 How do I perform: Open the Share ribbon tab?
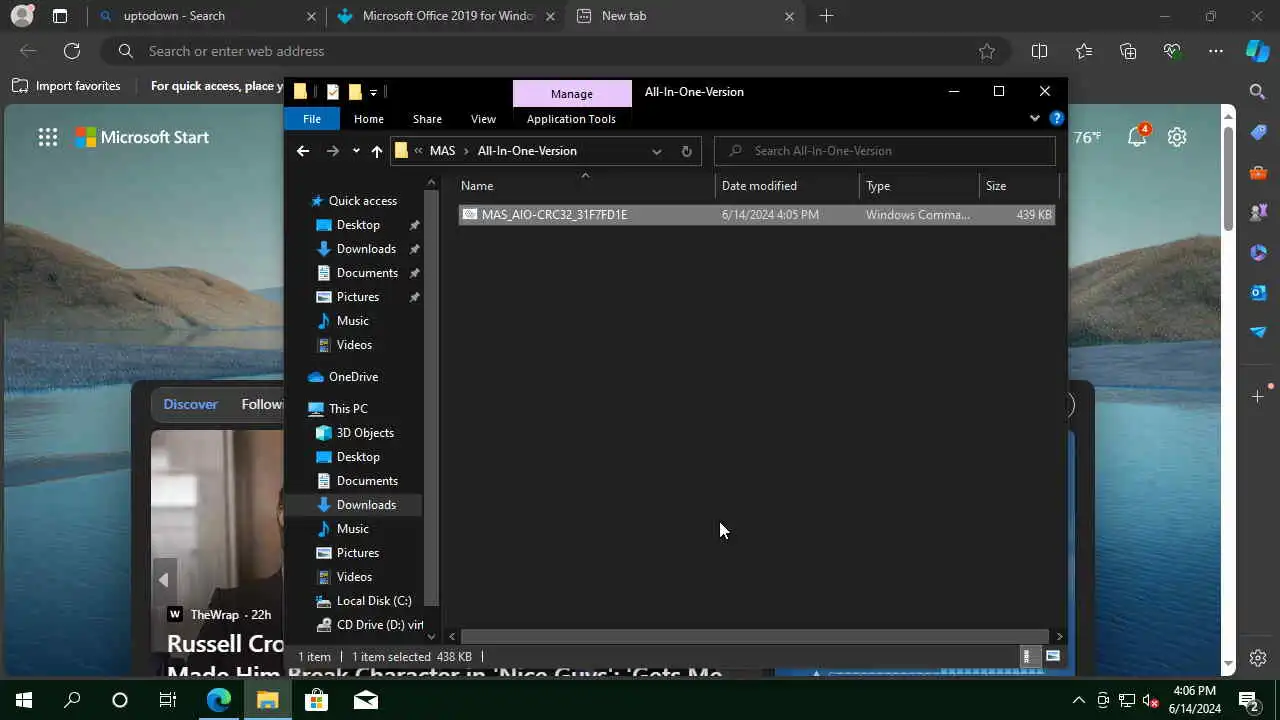(427, 119)
